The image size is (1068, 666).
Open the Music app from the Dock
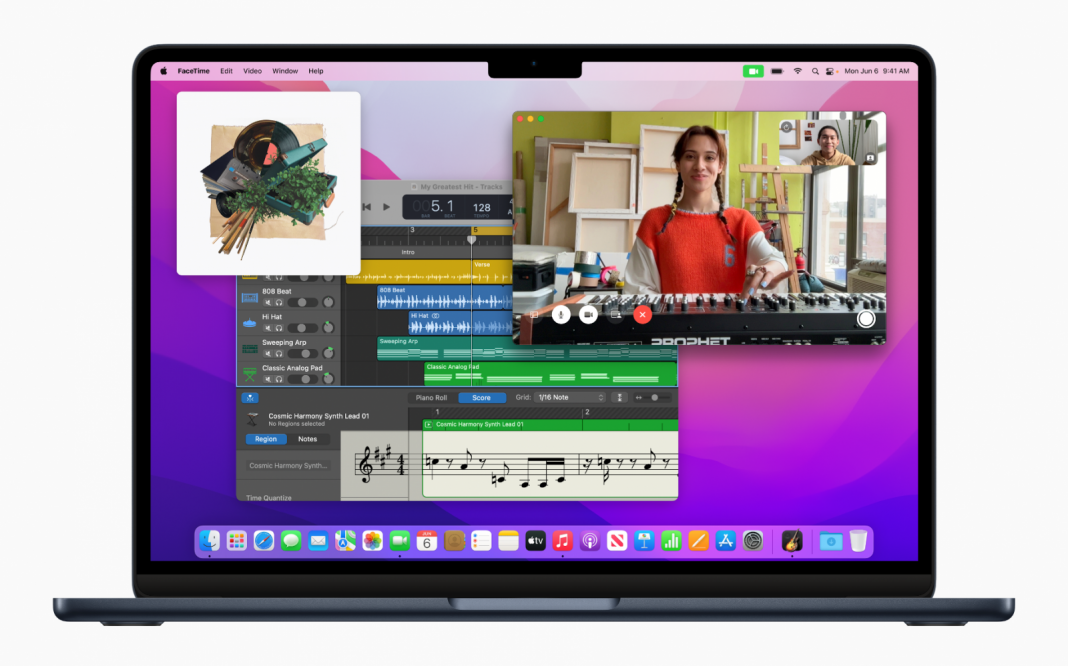560,541
